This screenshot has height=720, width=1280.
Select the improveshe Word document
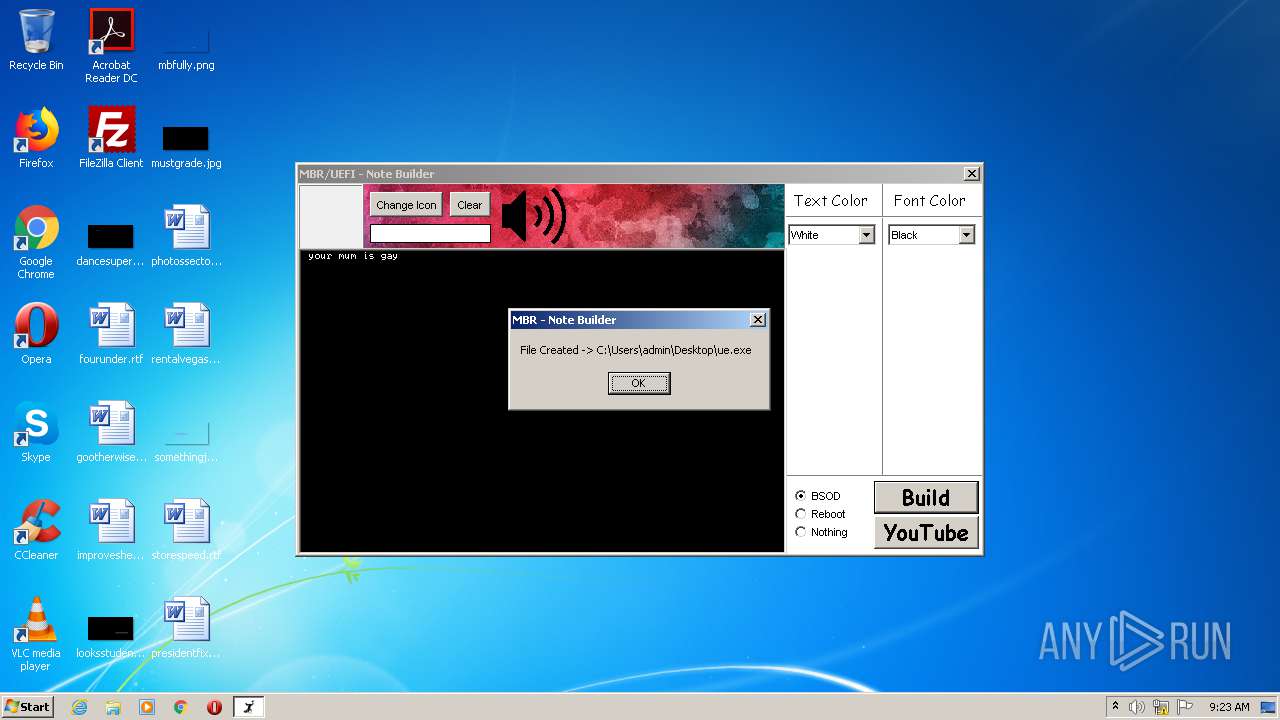click(x=111, y=530)
